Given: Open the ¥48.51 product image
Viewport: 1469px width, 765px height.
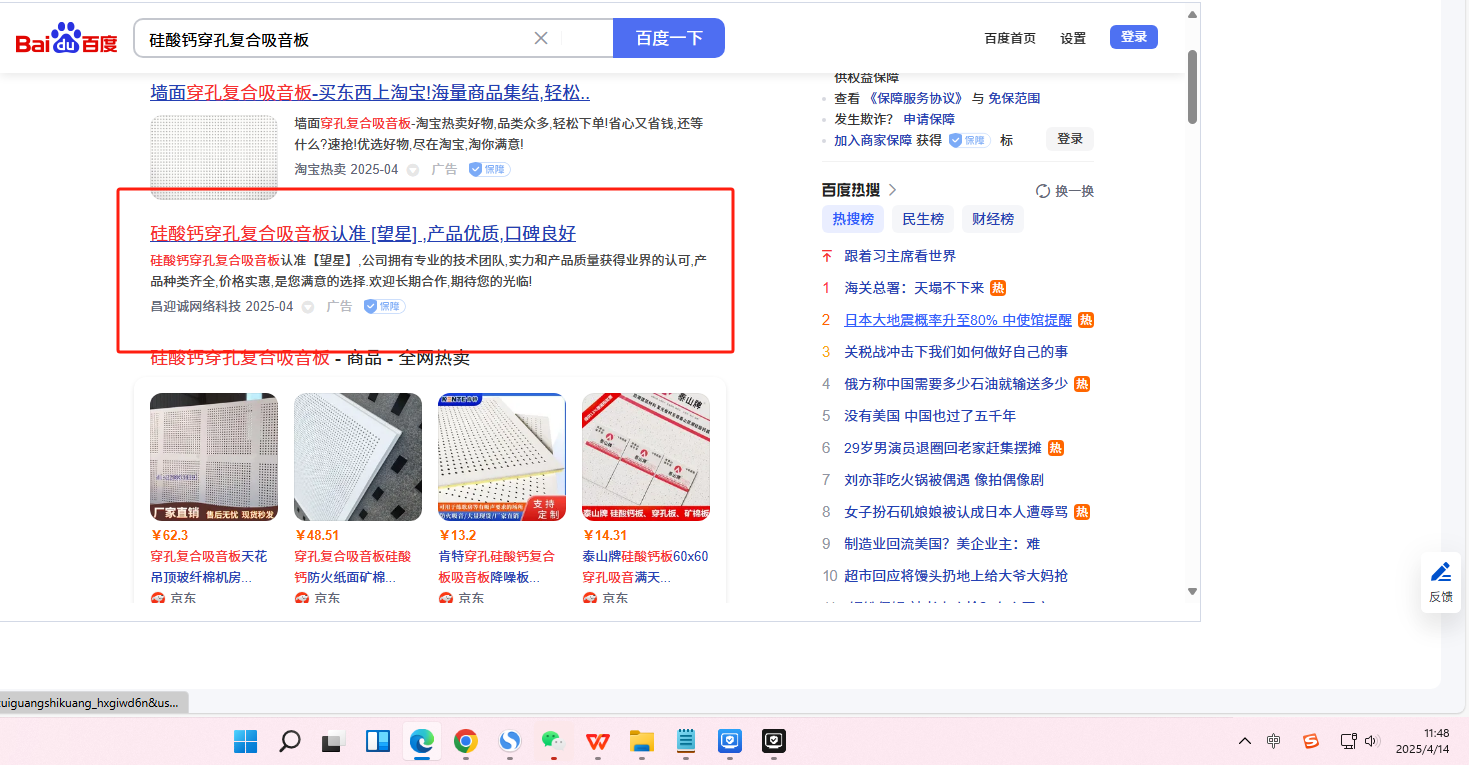Looking at the screenshot, I should pos(358,457).
